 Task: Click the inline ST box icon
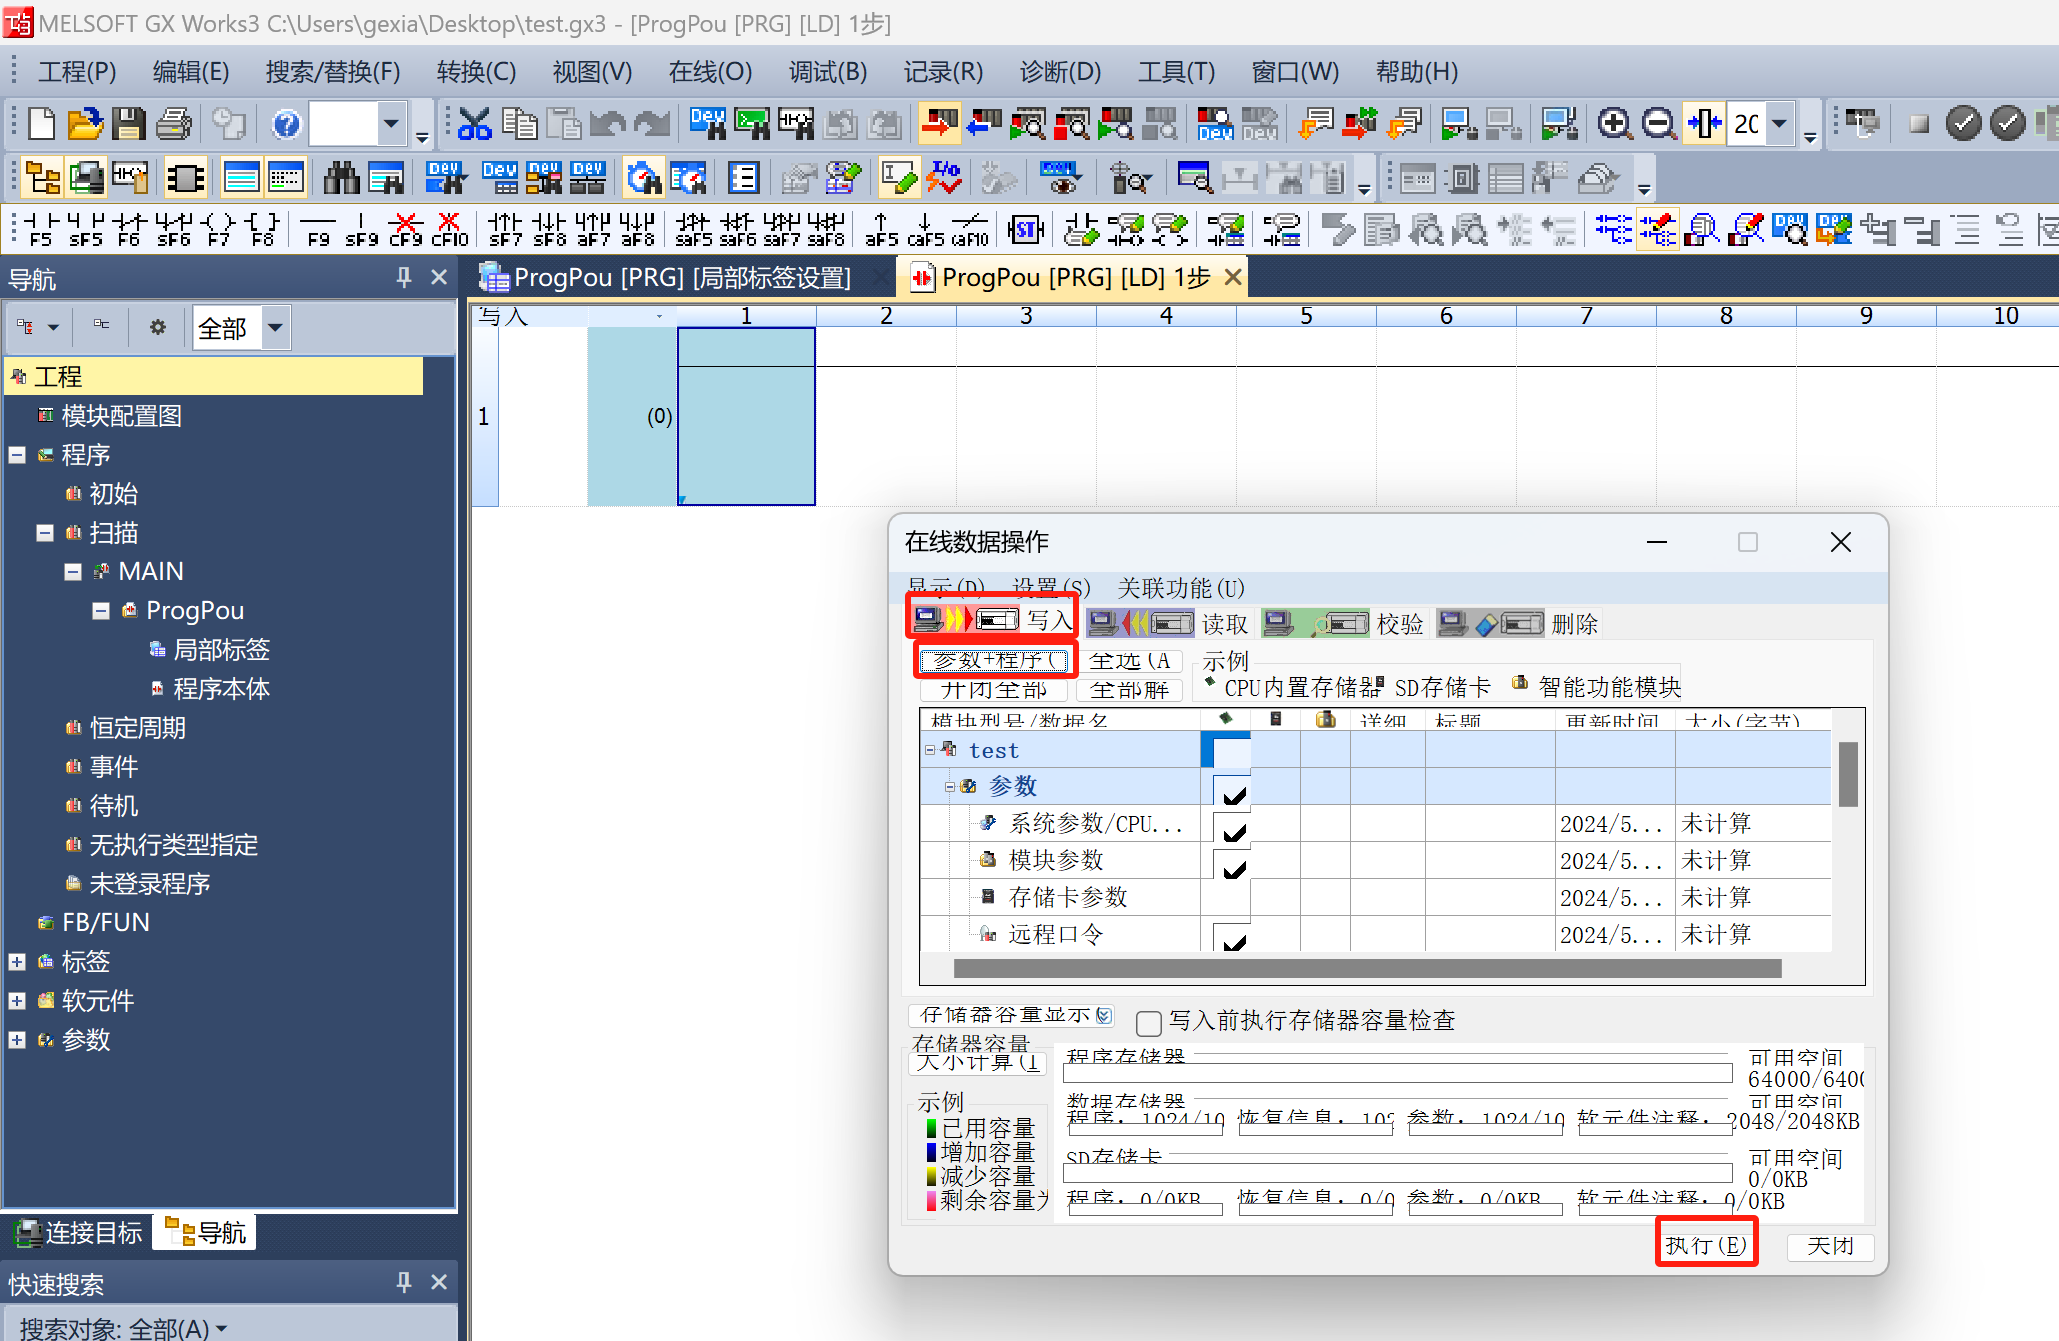(1025, 229)
